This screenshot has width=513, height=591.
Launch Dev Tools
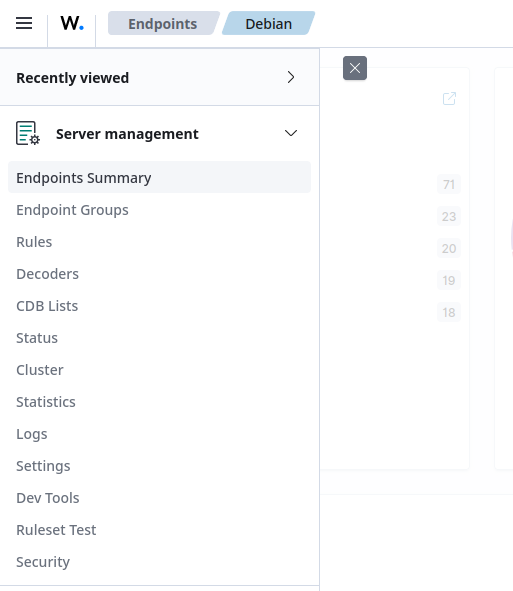coord(48,498)
